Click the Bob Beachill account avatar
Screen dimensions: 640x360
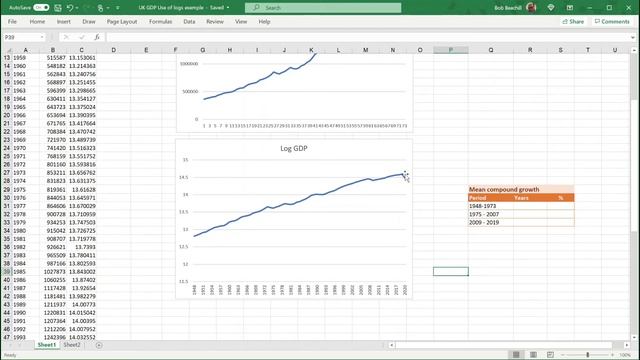click(531, 7)
